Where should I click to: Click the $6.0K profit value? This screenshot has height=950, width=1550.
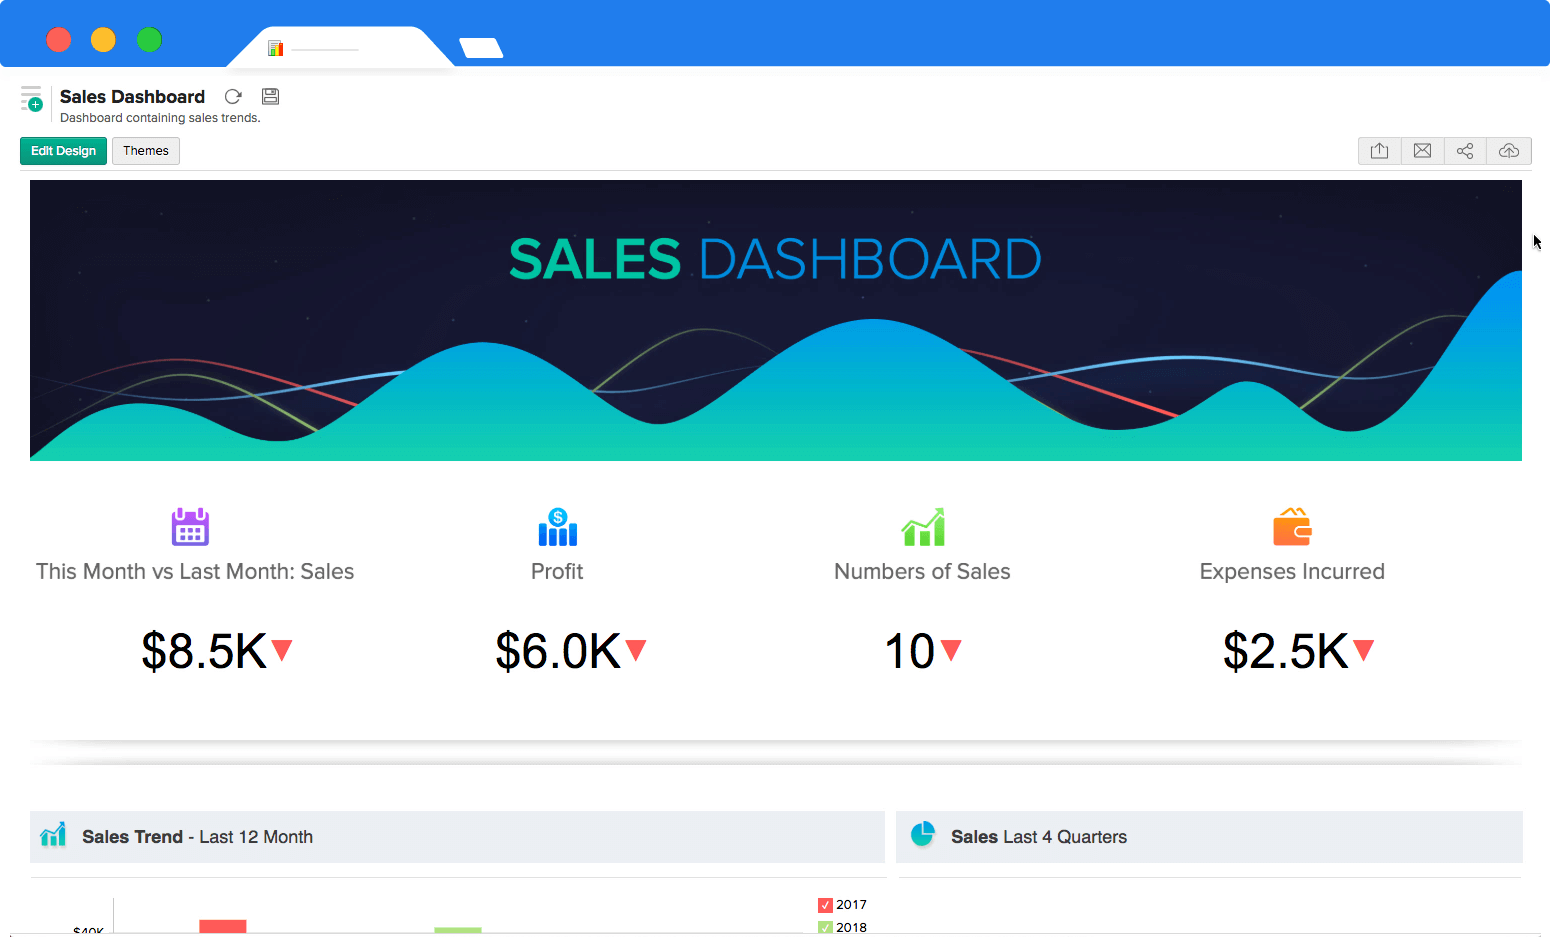(x=558, y=651)
